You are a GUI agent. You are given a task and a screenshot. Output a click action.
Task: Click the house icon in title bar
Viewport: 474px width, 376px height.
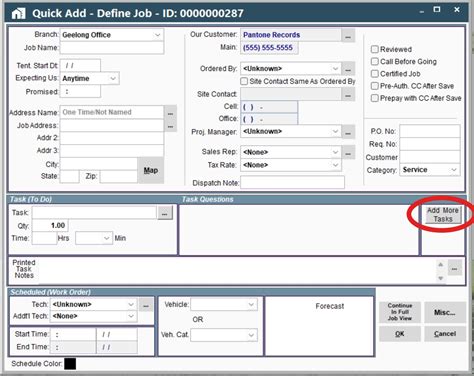click(x=18, y=14)
